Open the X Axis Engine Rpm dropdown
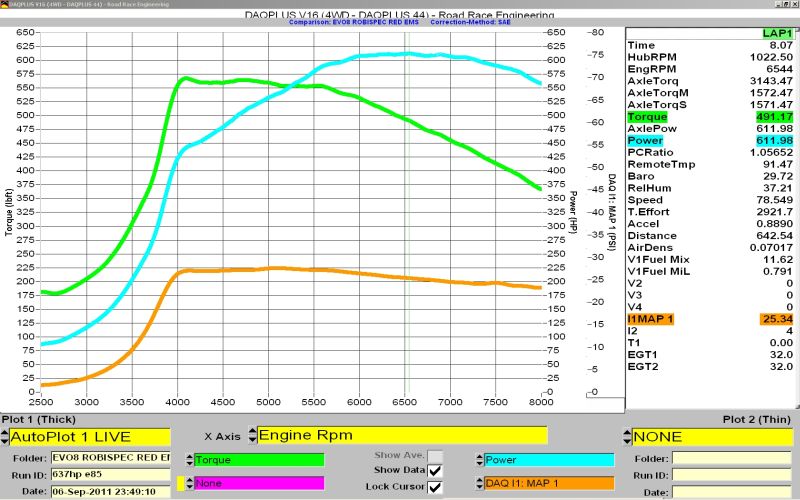This screenshot has width=800, height=500. (x=402, y=436)
